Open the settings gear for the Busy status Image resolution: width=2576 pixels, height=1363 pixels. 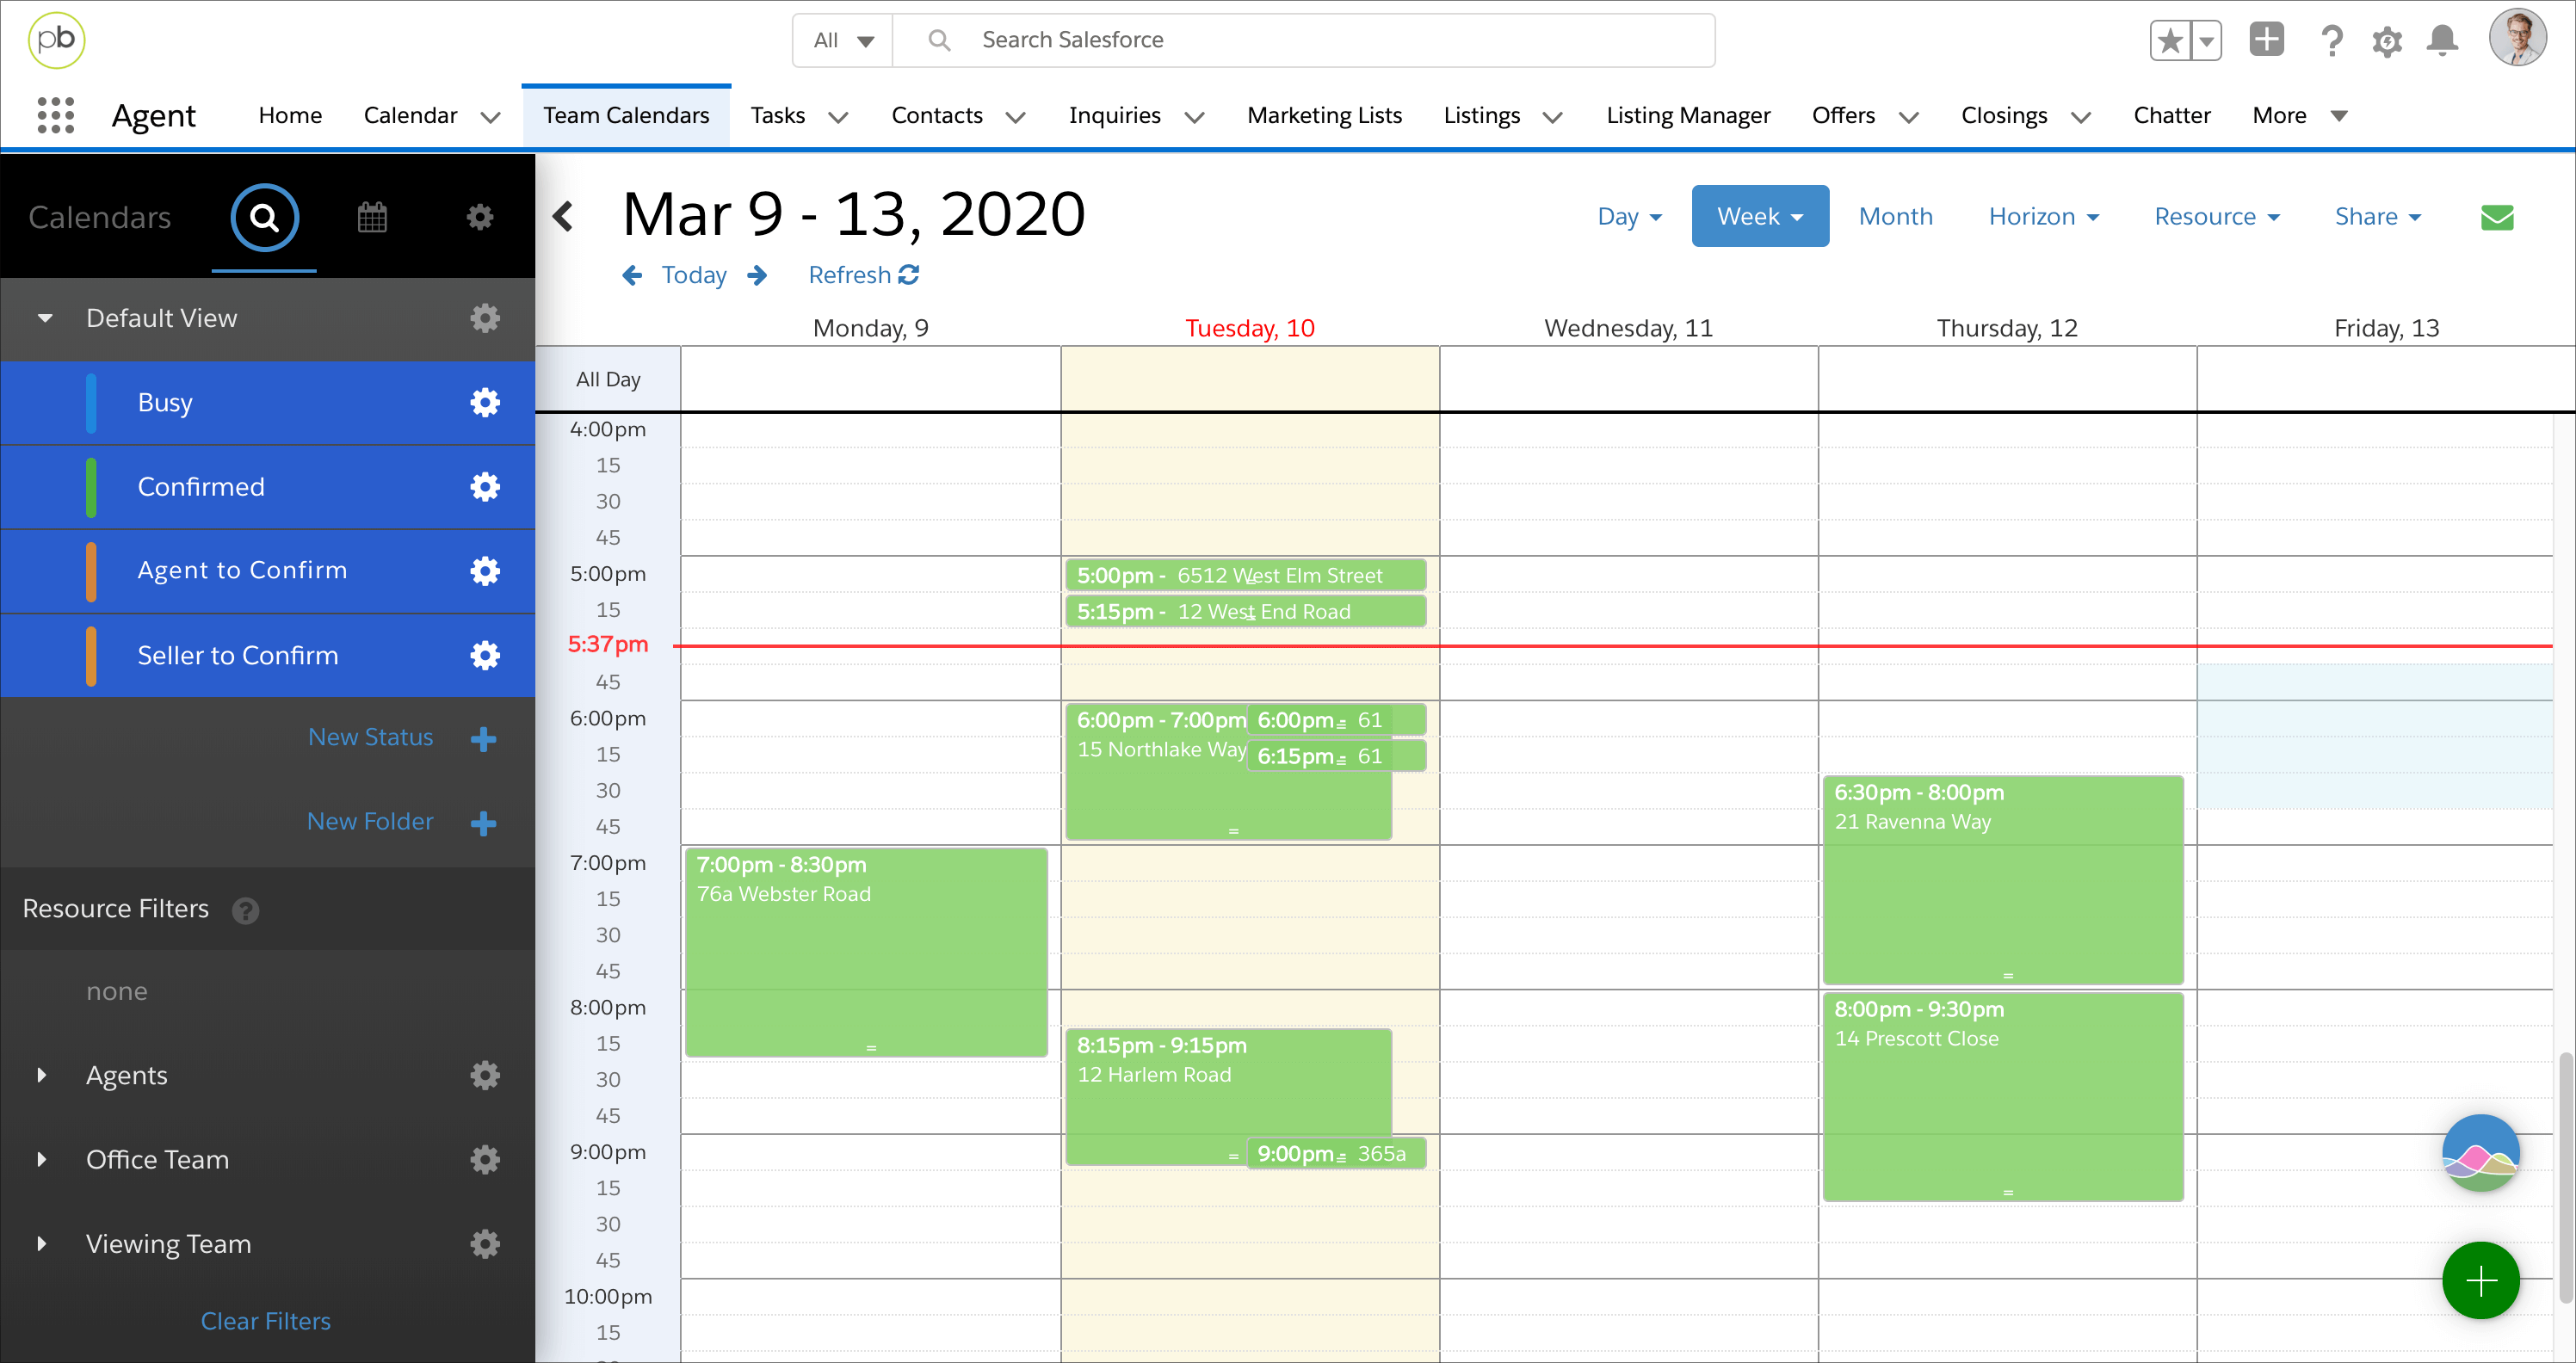tap(485, 402)
